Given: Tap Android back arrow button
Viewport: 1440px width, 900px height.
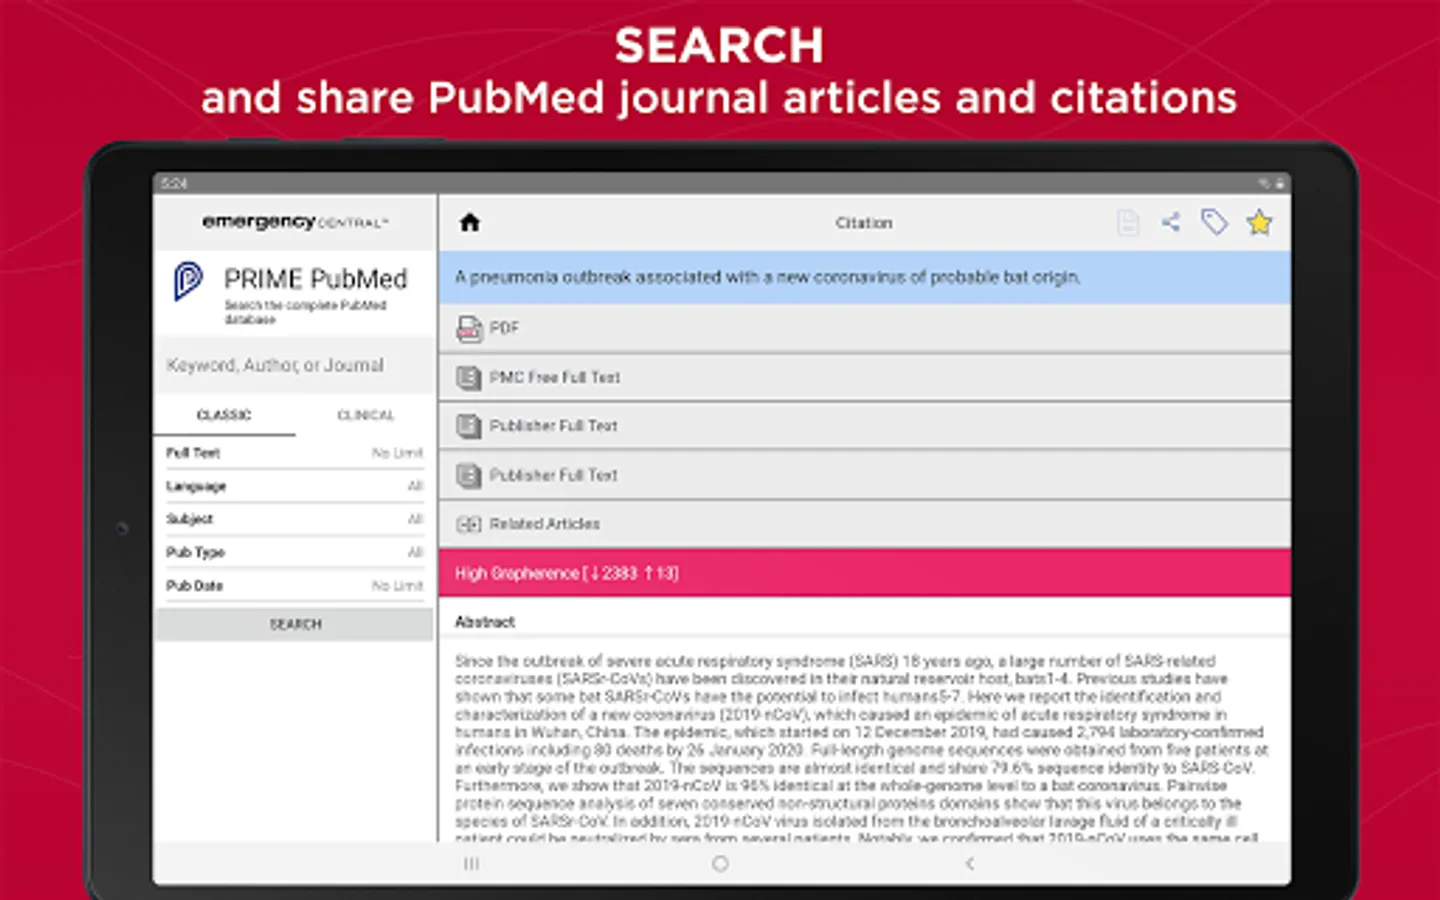Looking at the screenshot, I should point(969,863).
